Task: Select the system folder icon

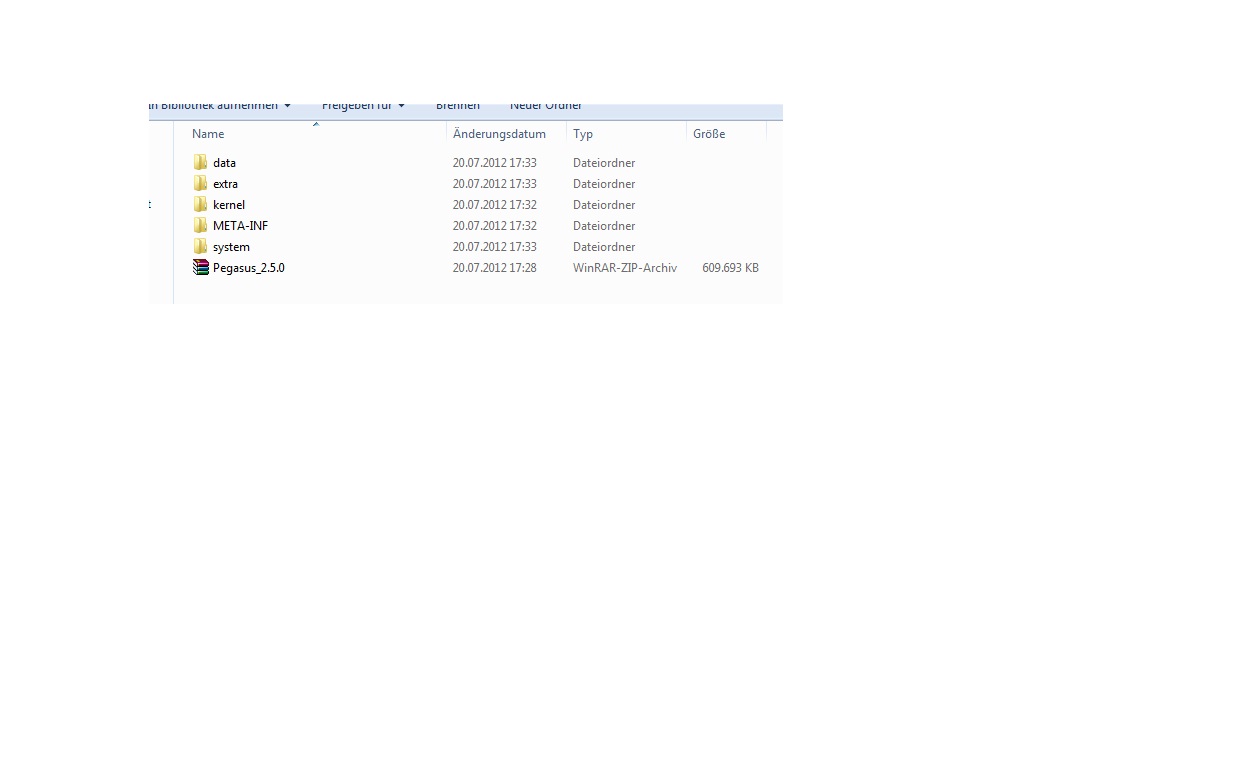Action: (x=200, y=246)
